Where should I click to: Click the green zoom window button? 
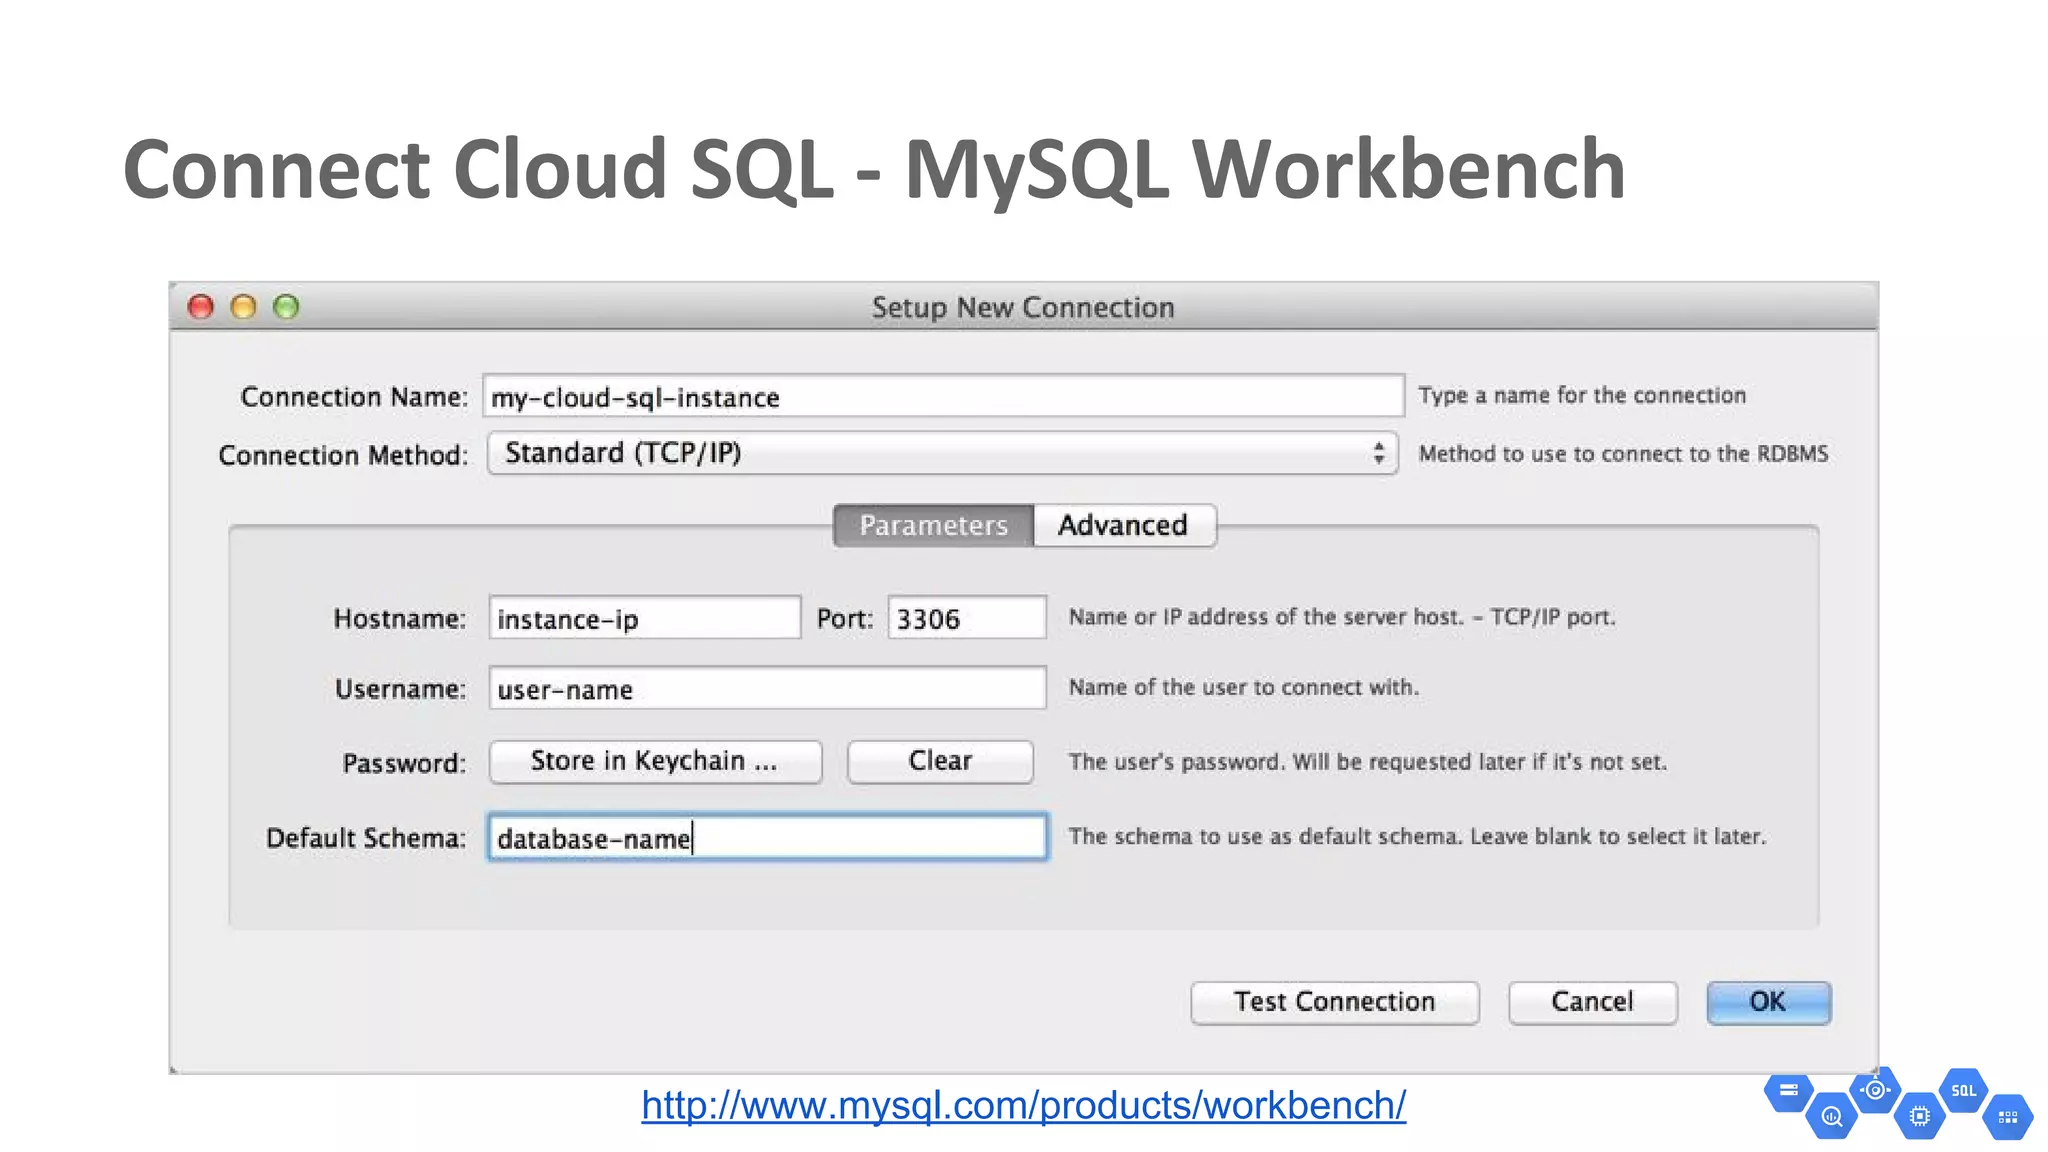click(x=286, y=307)
